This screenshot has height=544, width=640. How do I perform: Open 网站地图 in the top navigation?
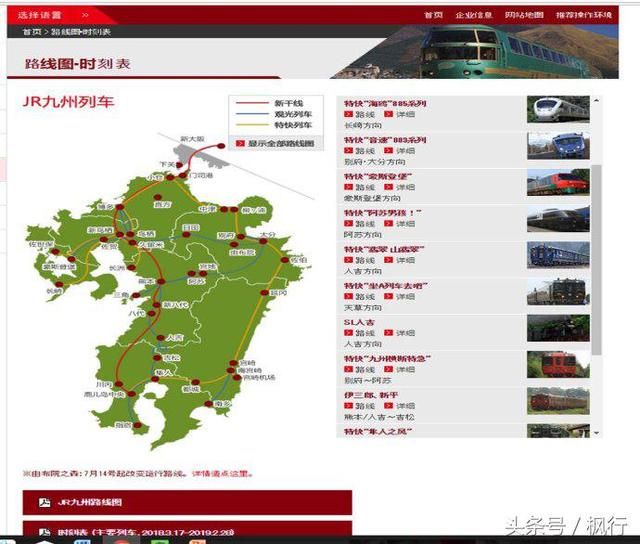pos(524,15)
